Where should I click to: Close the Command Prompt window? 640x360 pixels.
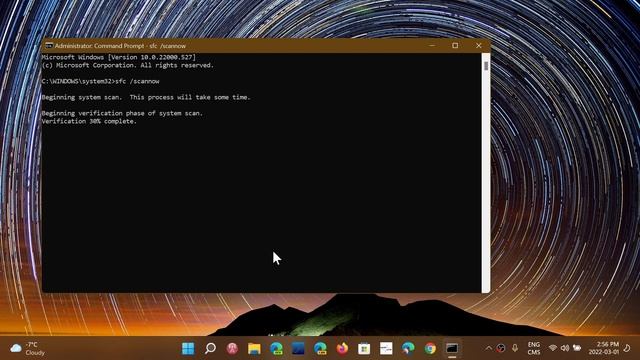(479, 46)
